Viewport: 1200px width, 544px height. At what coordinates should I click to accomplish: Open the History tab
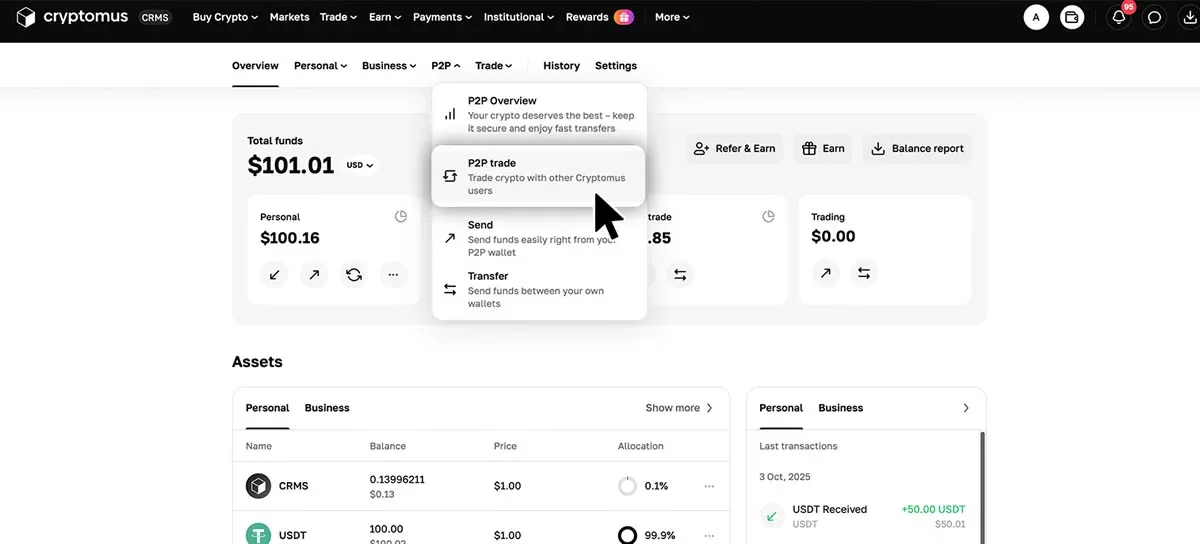coord(561,66)
